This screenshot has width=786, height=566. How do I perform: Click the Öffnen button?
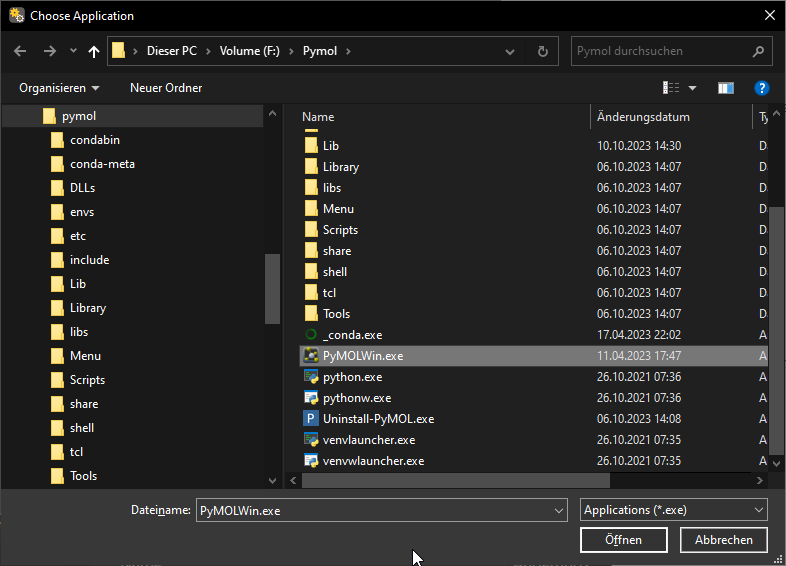(624, 540)
